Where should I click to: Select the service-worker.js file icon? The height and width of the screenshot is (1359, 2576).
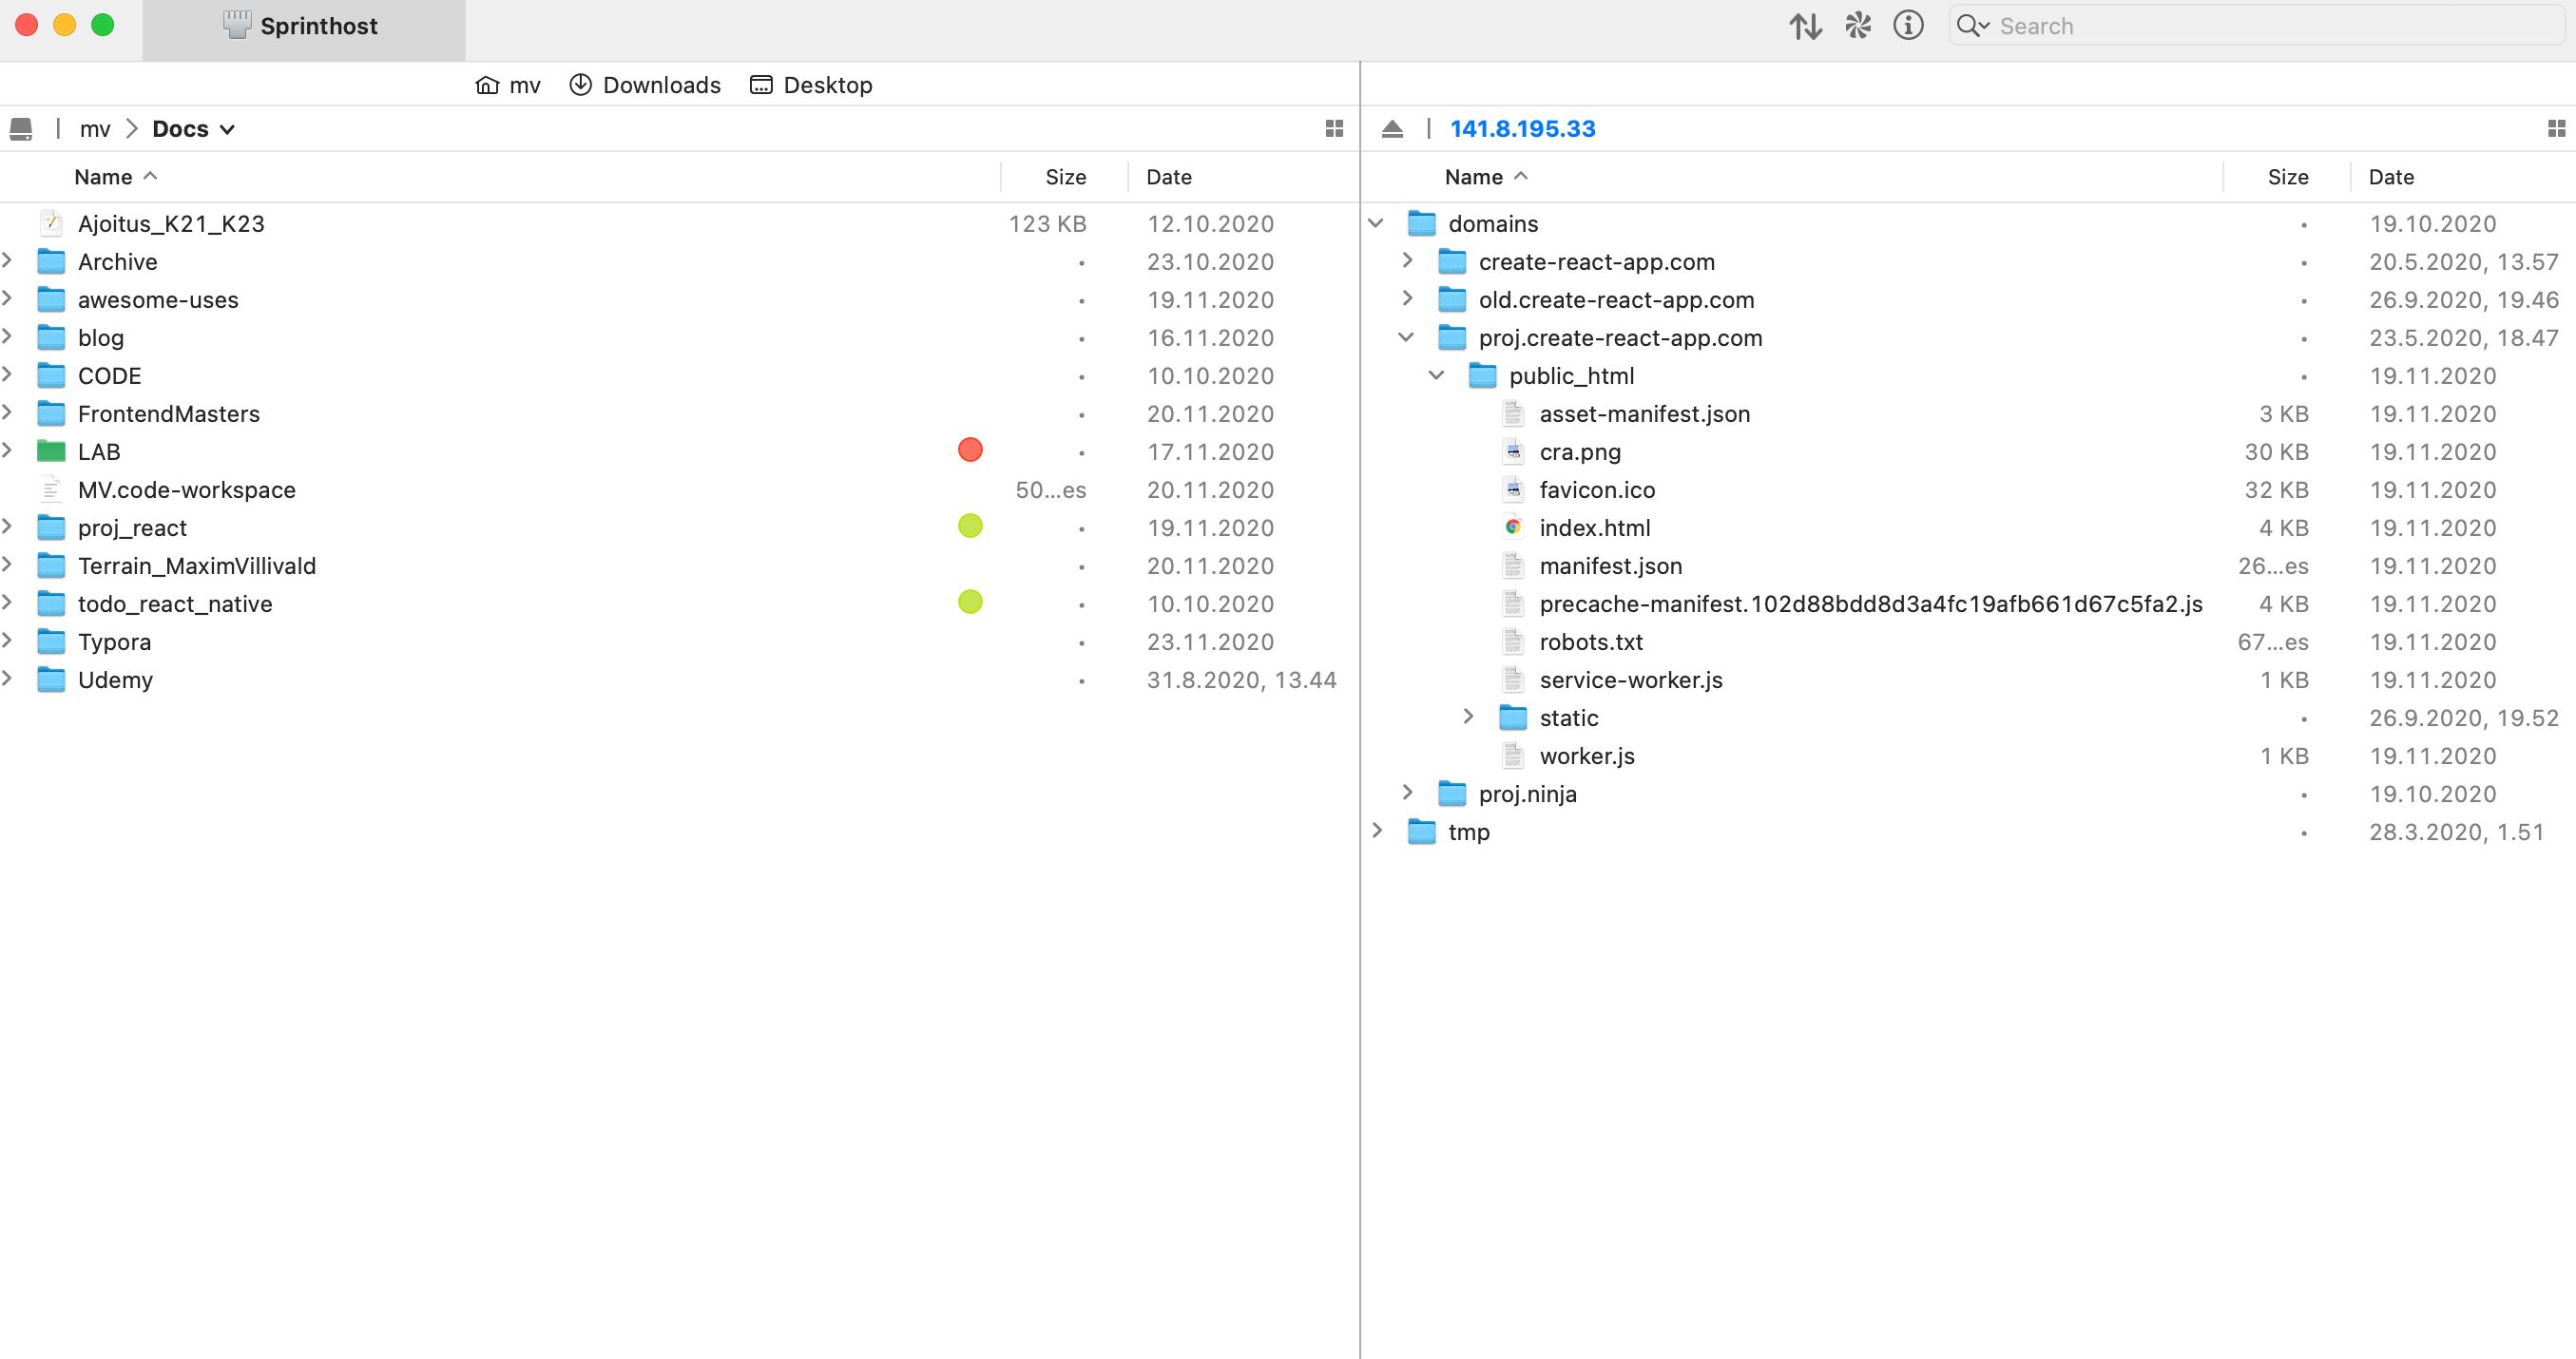pos(1513,679)
